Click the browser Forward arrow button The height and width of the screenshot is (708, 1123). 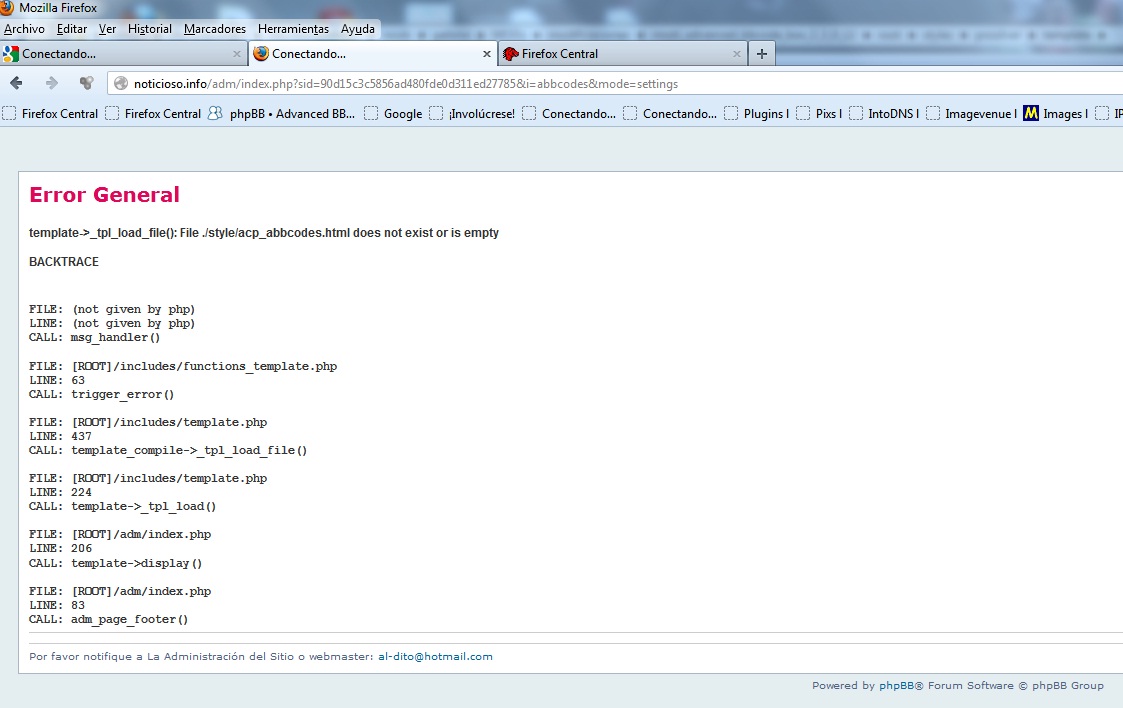(x=52, y=83)
